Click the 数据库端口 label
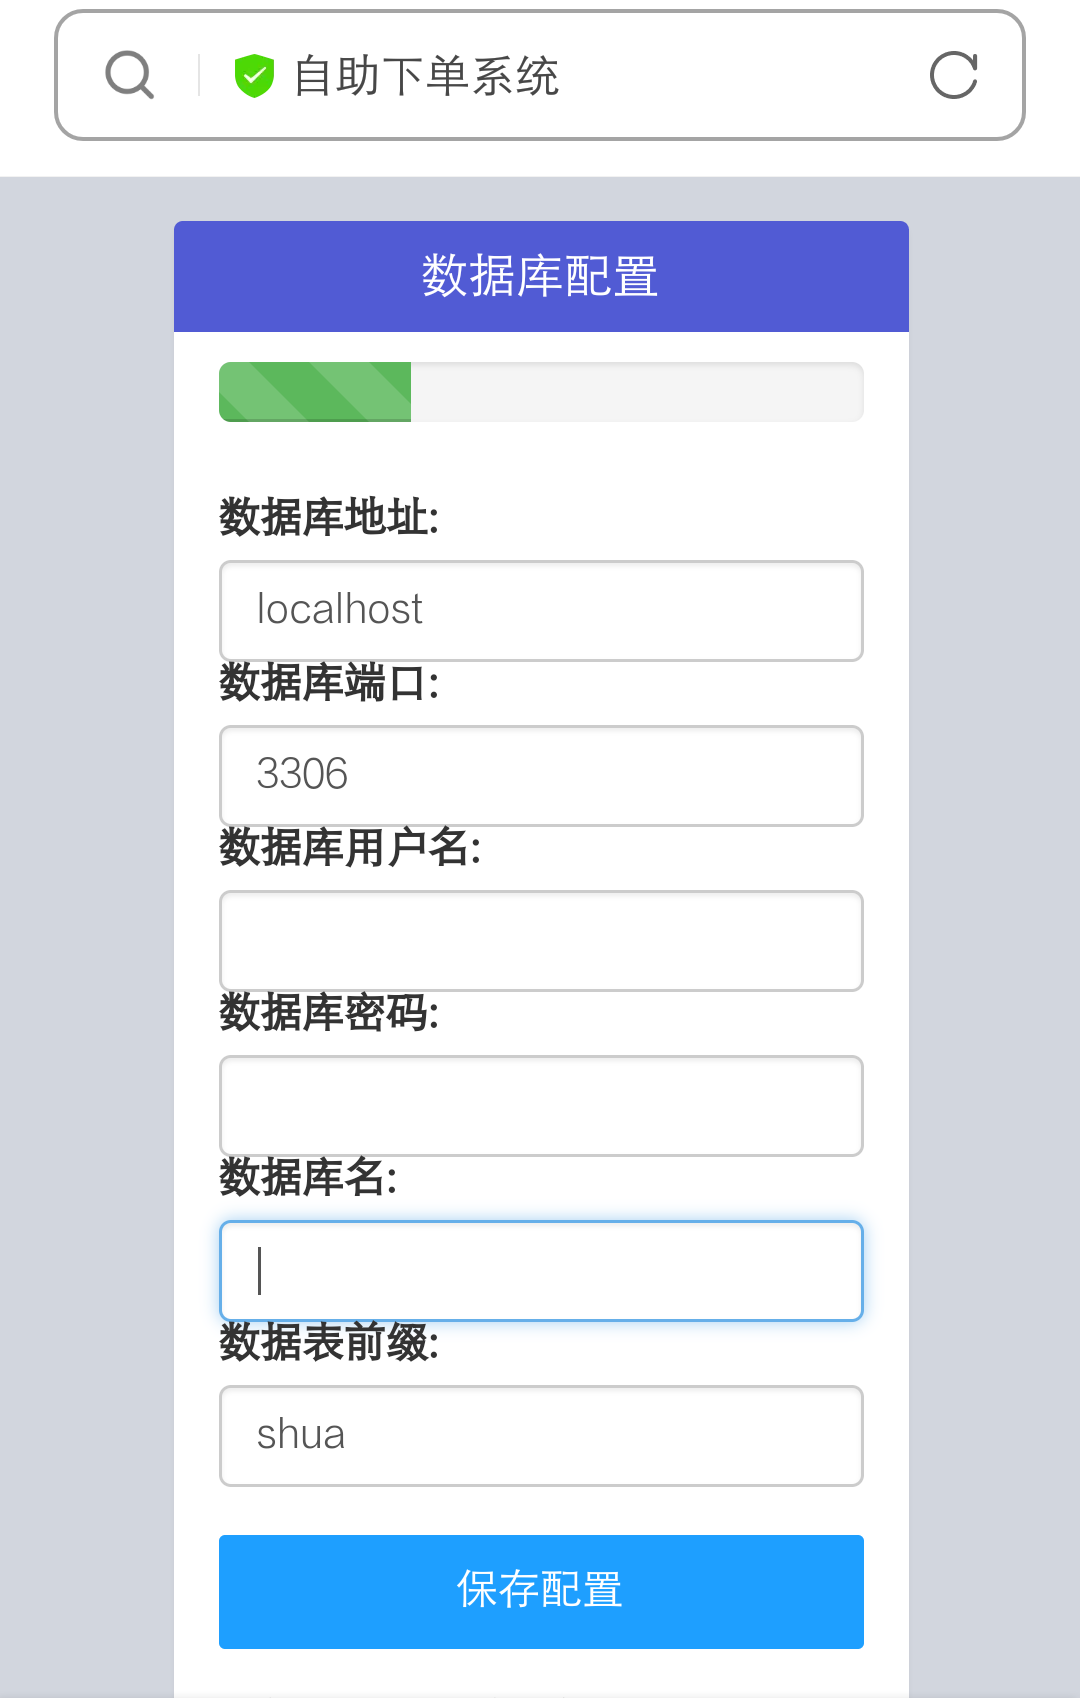This screenshot has height=1703, width=1080. click(x=329, y=683)
